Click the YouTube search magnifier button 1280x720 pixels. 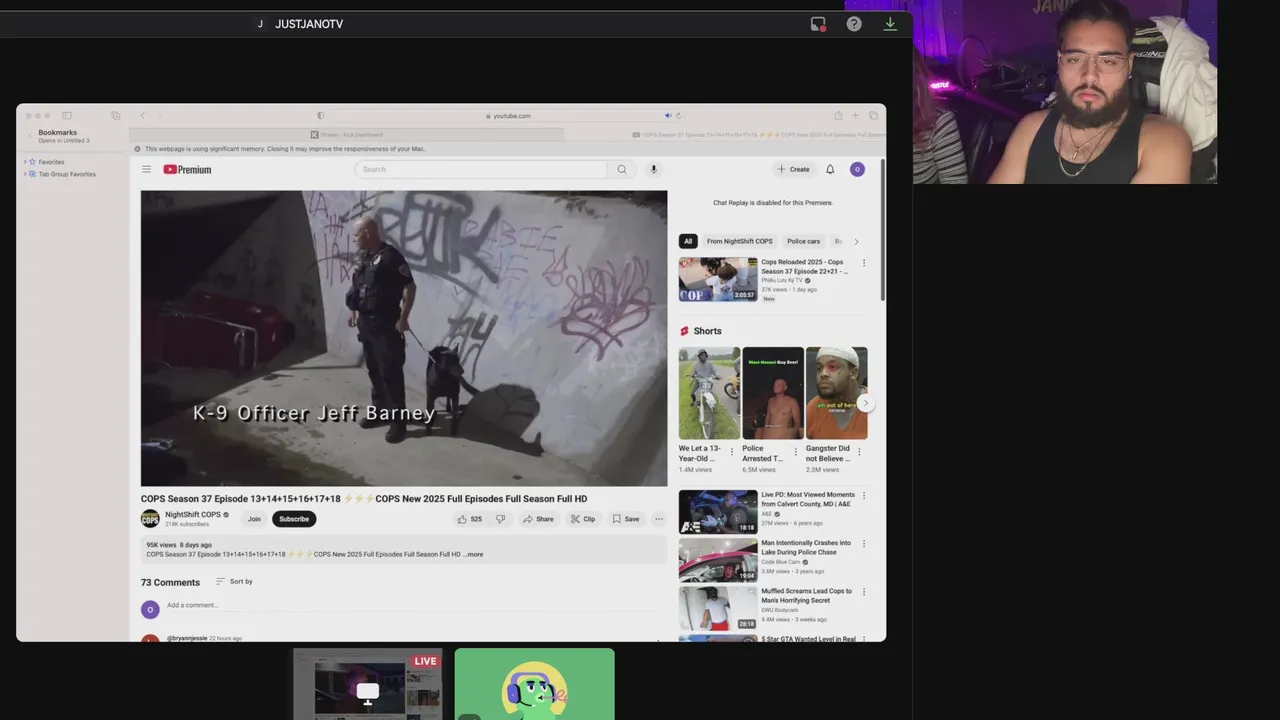point(621,169)
